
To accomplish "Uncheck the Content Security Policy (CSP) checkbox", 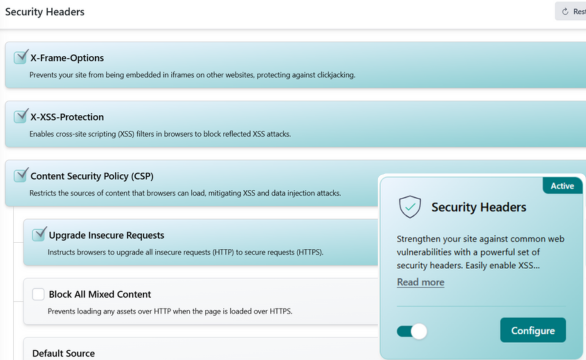I will coord(21,176).
